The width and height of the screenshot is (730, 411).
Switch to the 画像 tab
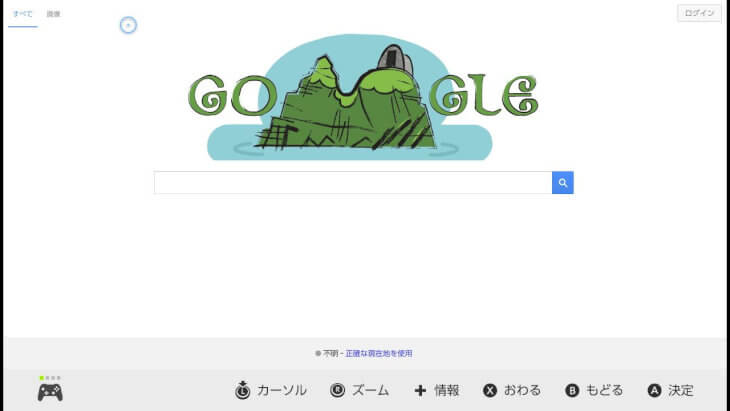(x=53, y=14)
